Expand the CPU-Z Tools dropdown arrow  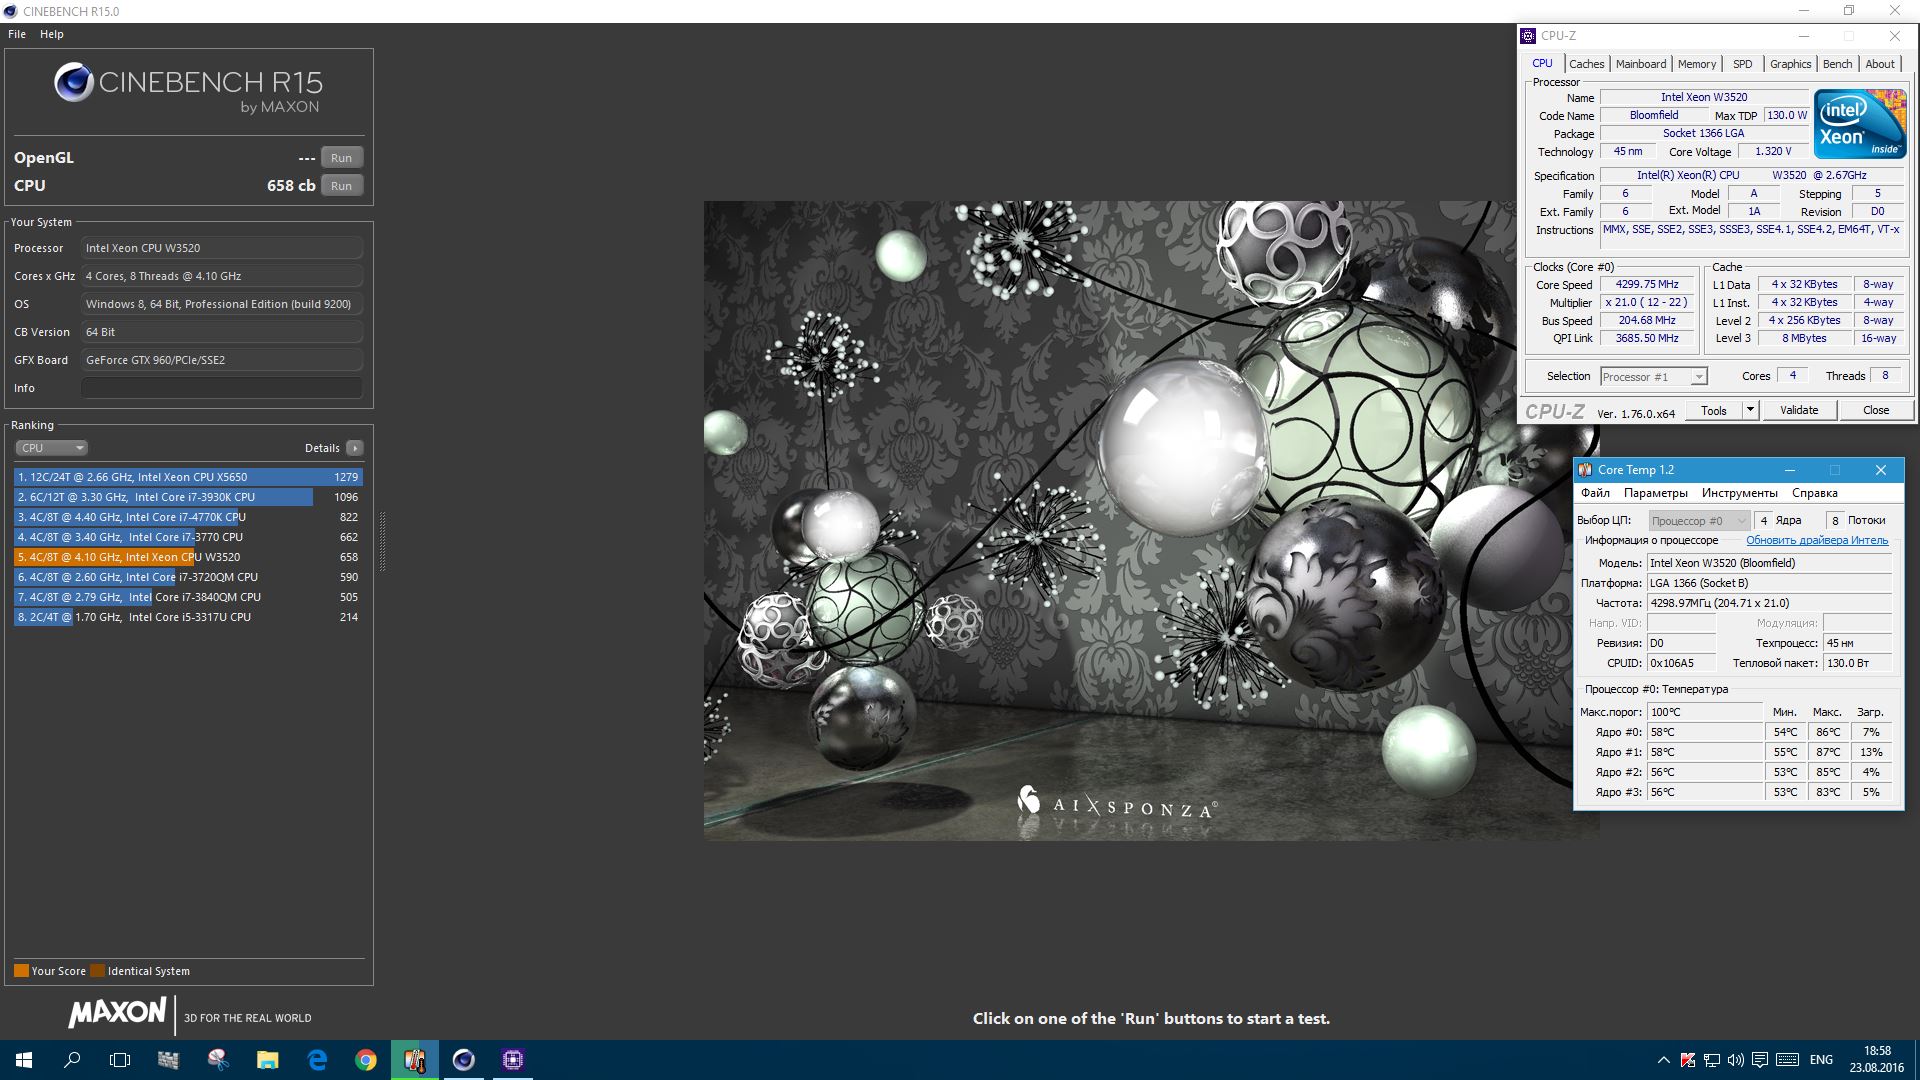tap(1750, 410)
